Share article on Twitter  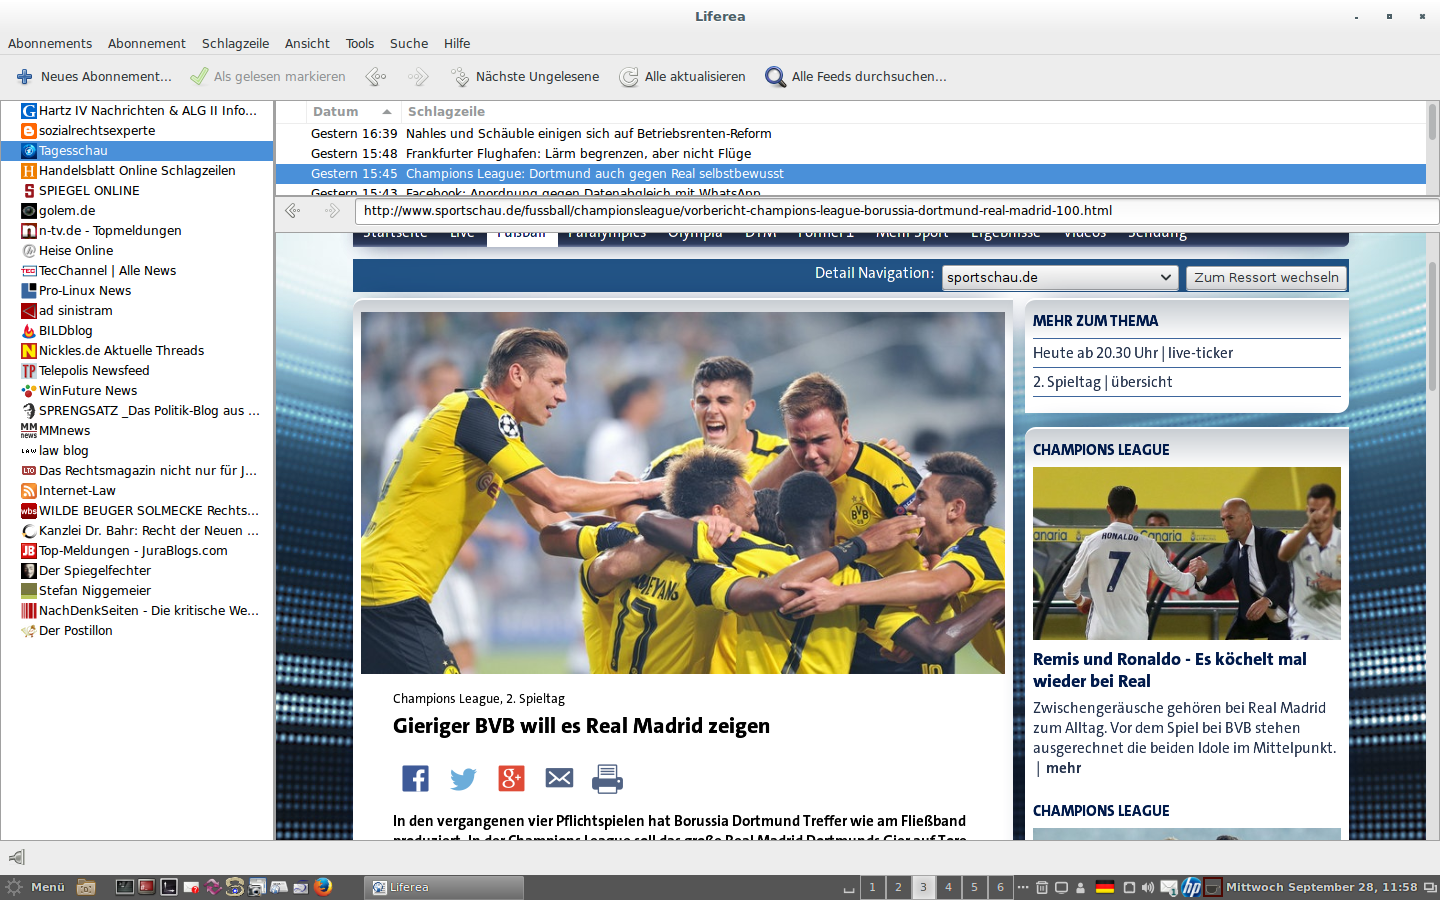(x=463, y=778)
